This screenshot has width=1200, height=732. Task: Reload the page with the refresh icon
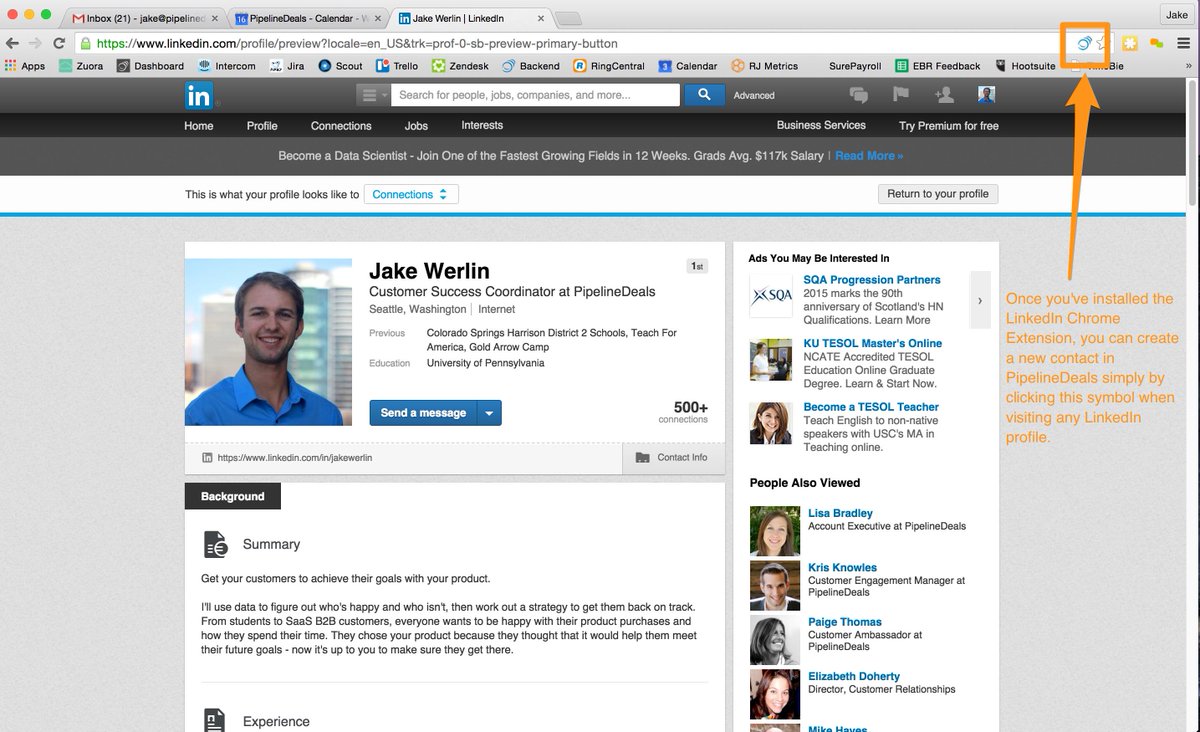[x=59, y=43]
